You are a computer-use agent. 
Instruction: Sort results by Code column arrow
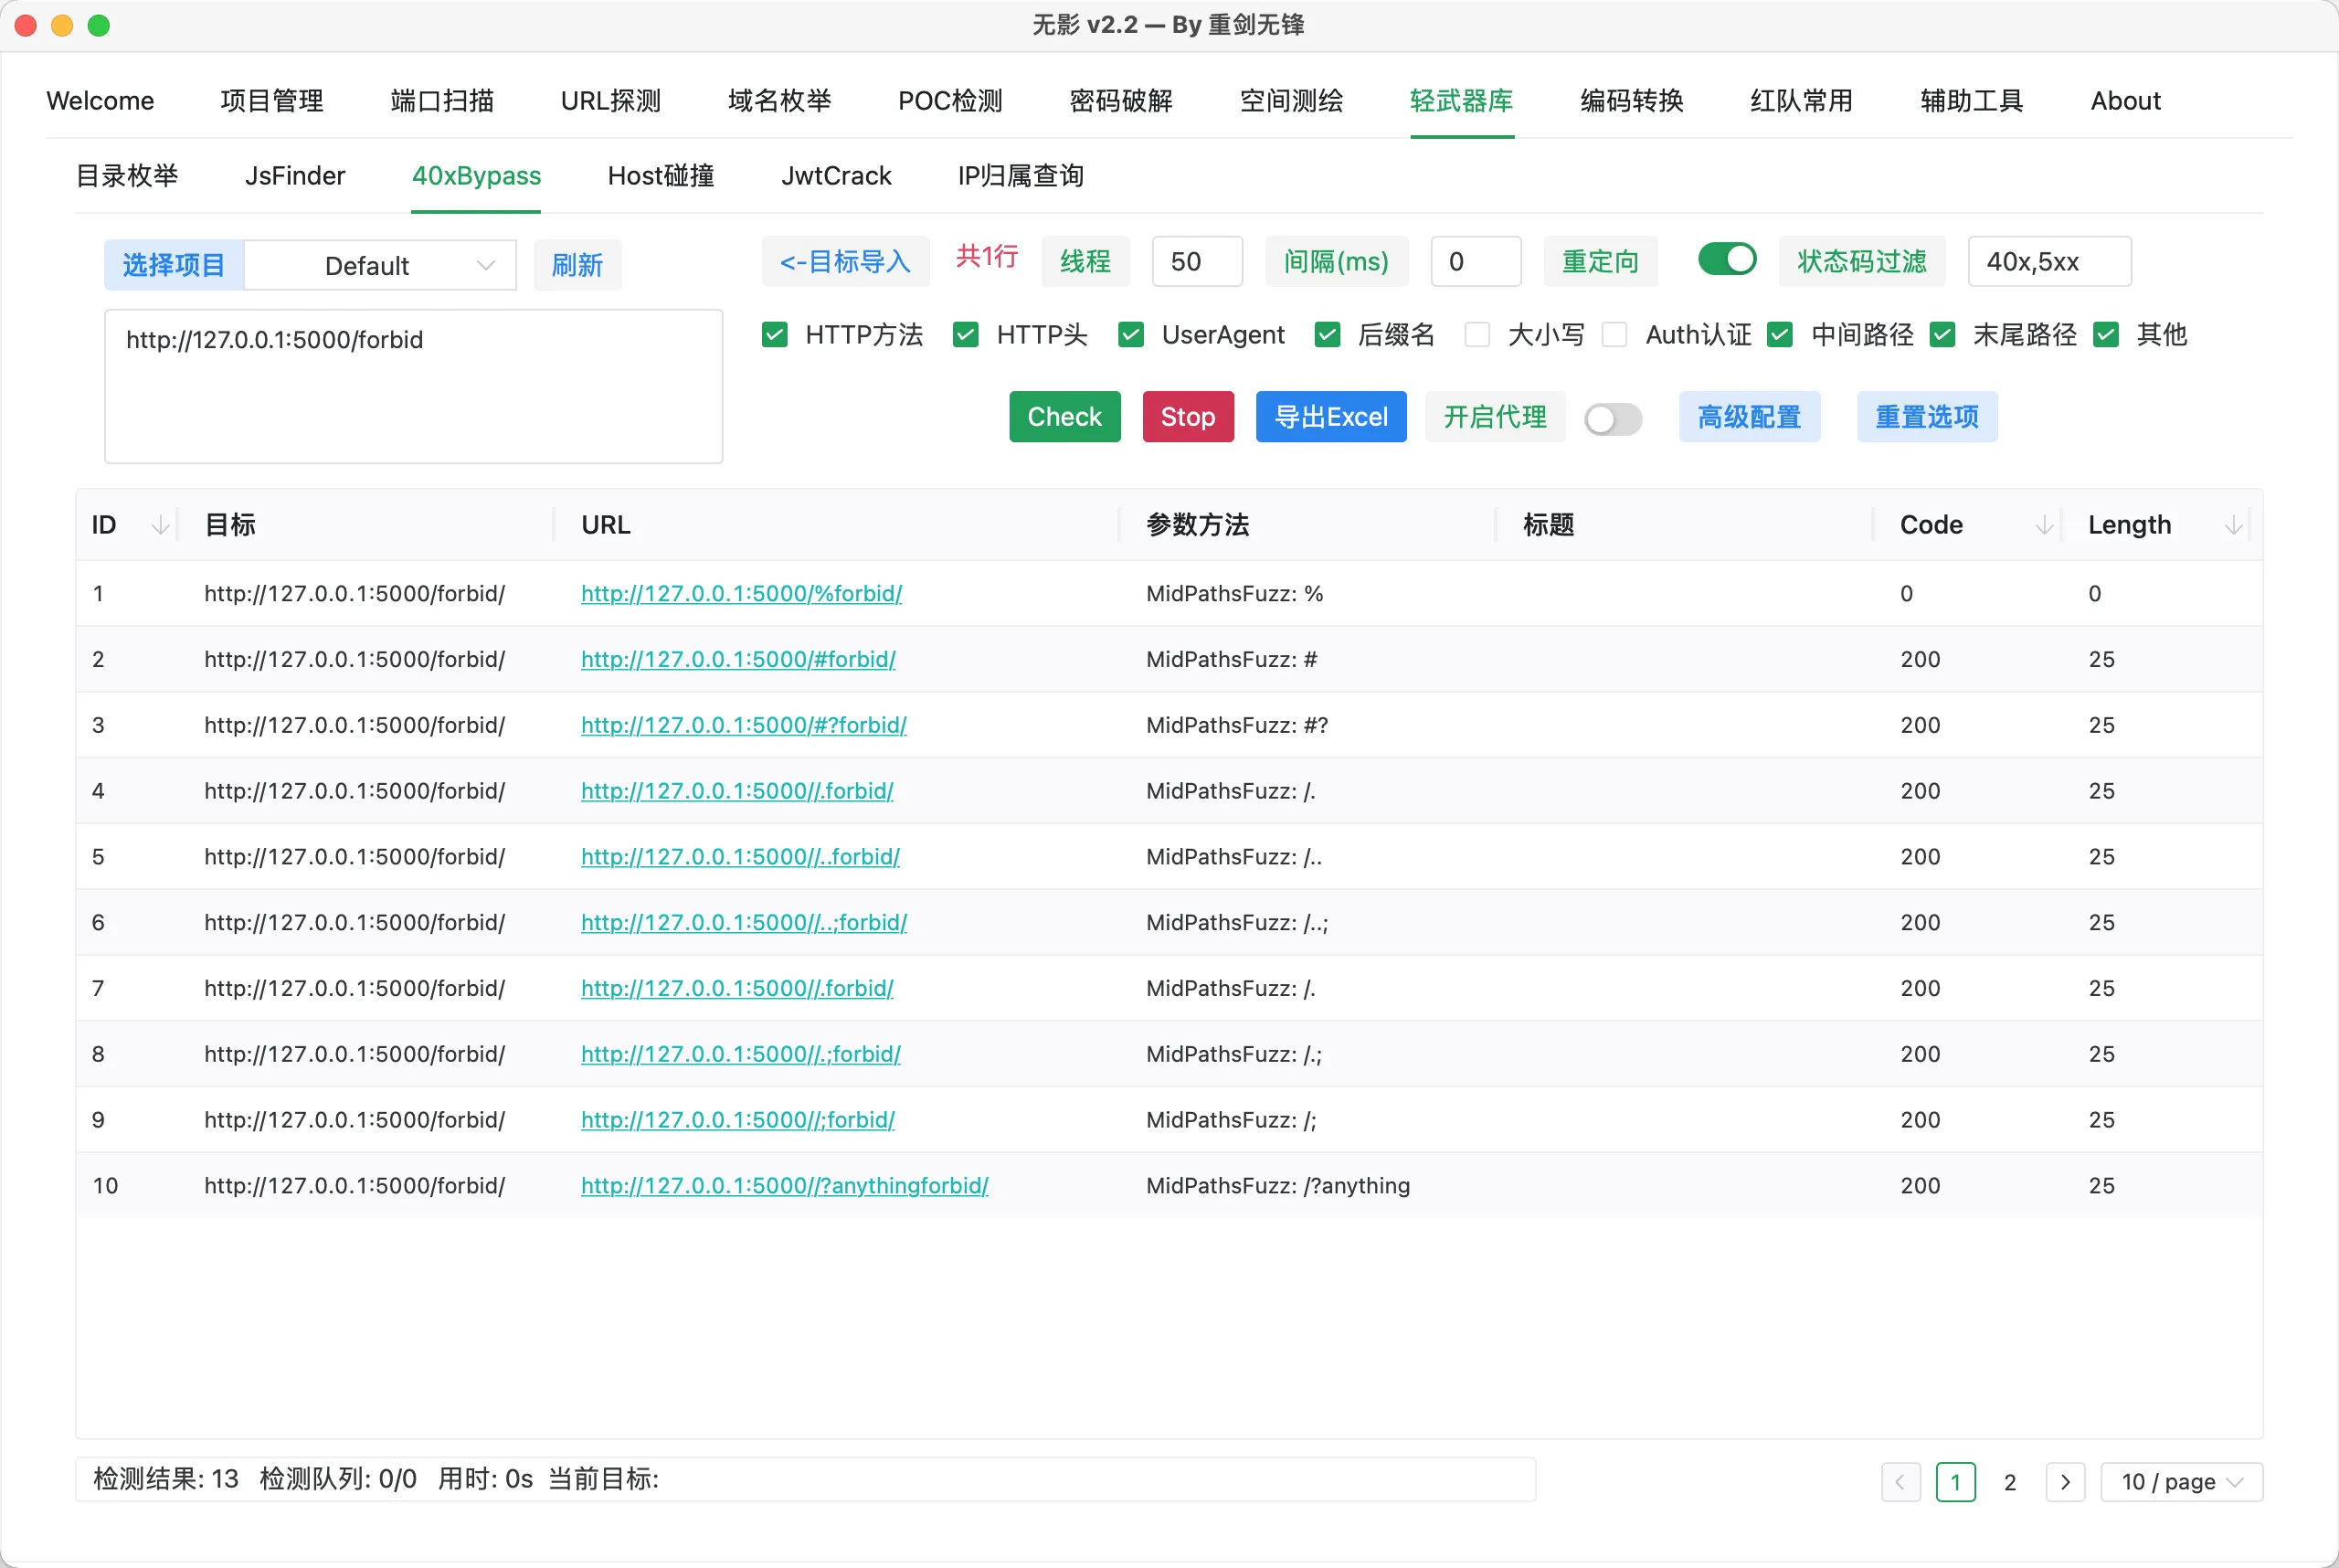tap(2044, 525)
